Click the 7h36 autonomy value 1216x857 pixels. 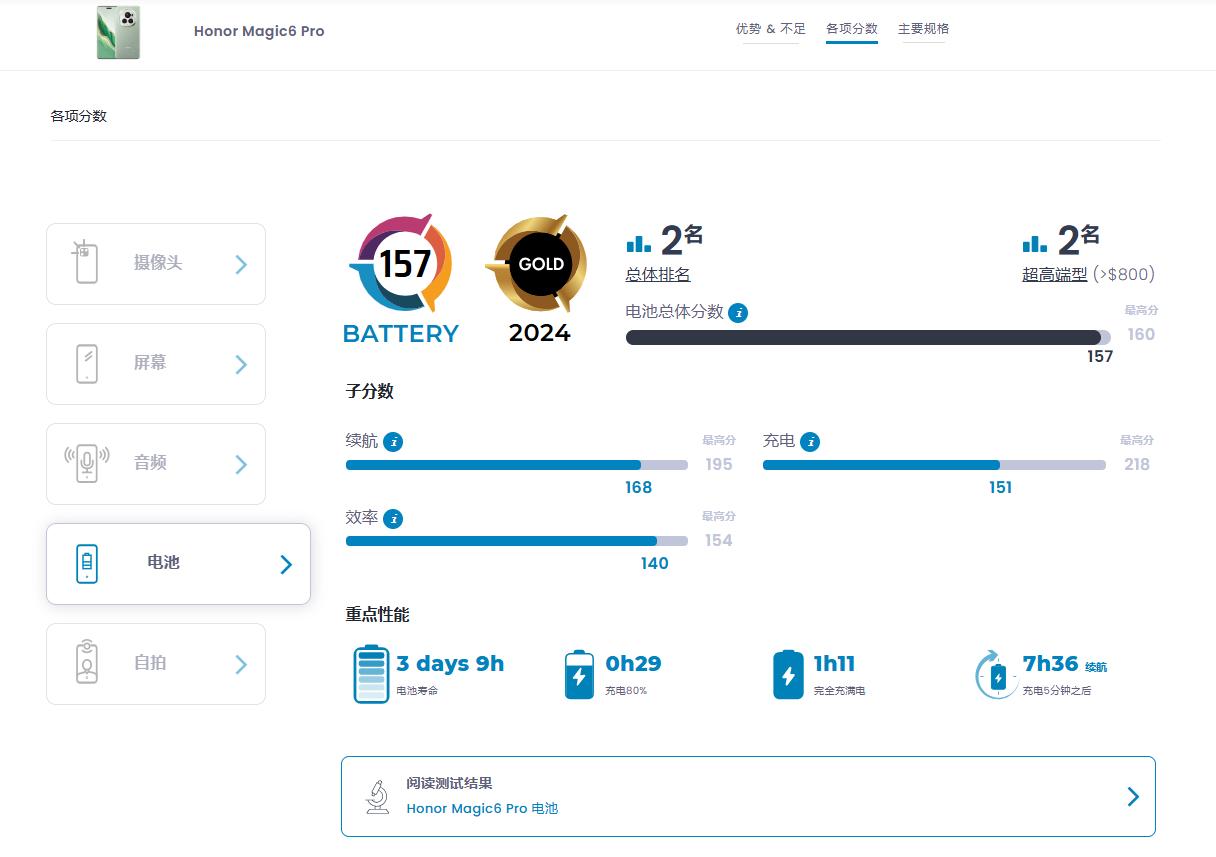click(1050, 664)
